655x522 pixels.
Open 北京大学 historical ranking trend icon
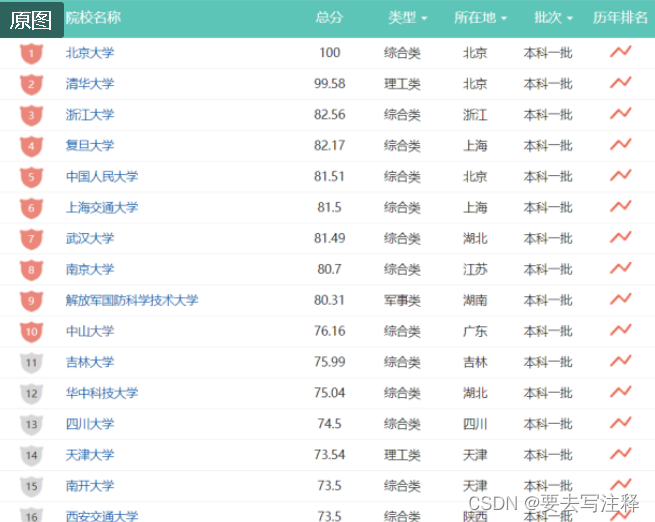click(x=620, y=52)
